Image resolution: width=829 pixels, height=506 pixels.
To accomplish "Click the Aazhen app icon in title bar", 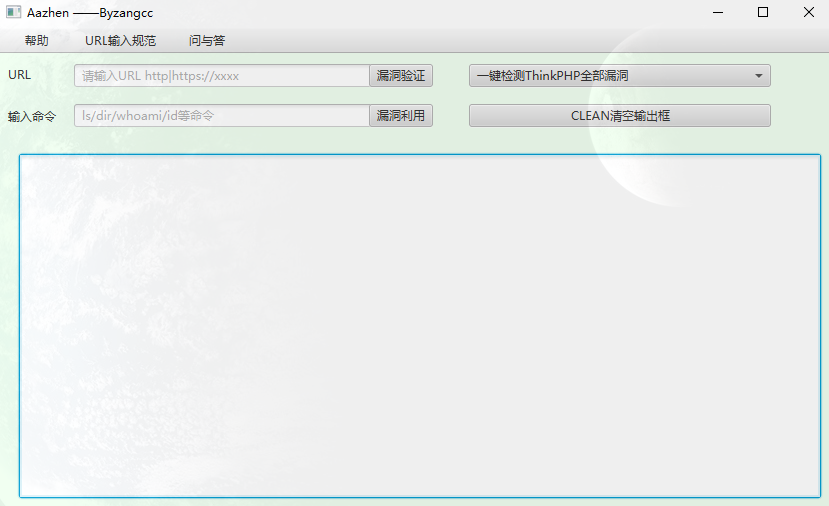I will pyautogui.click(x=13, y=12).
